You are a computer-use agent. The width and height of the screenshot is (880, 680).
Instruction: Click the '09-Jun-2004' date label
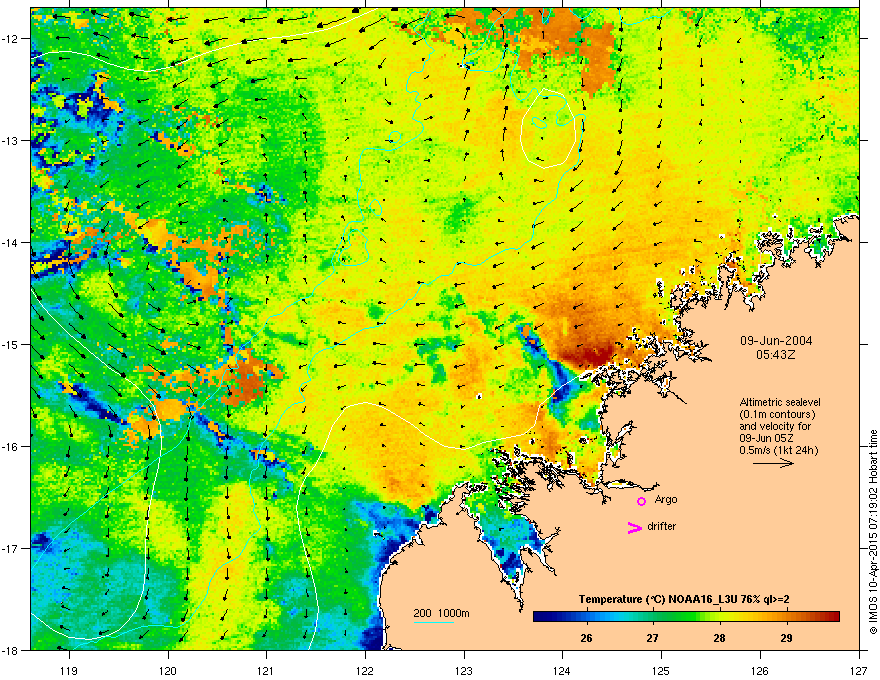coord(776,341)
